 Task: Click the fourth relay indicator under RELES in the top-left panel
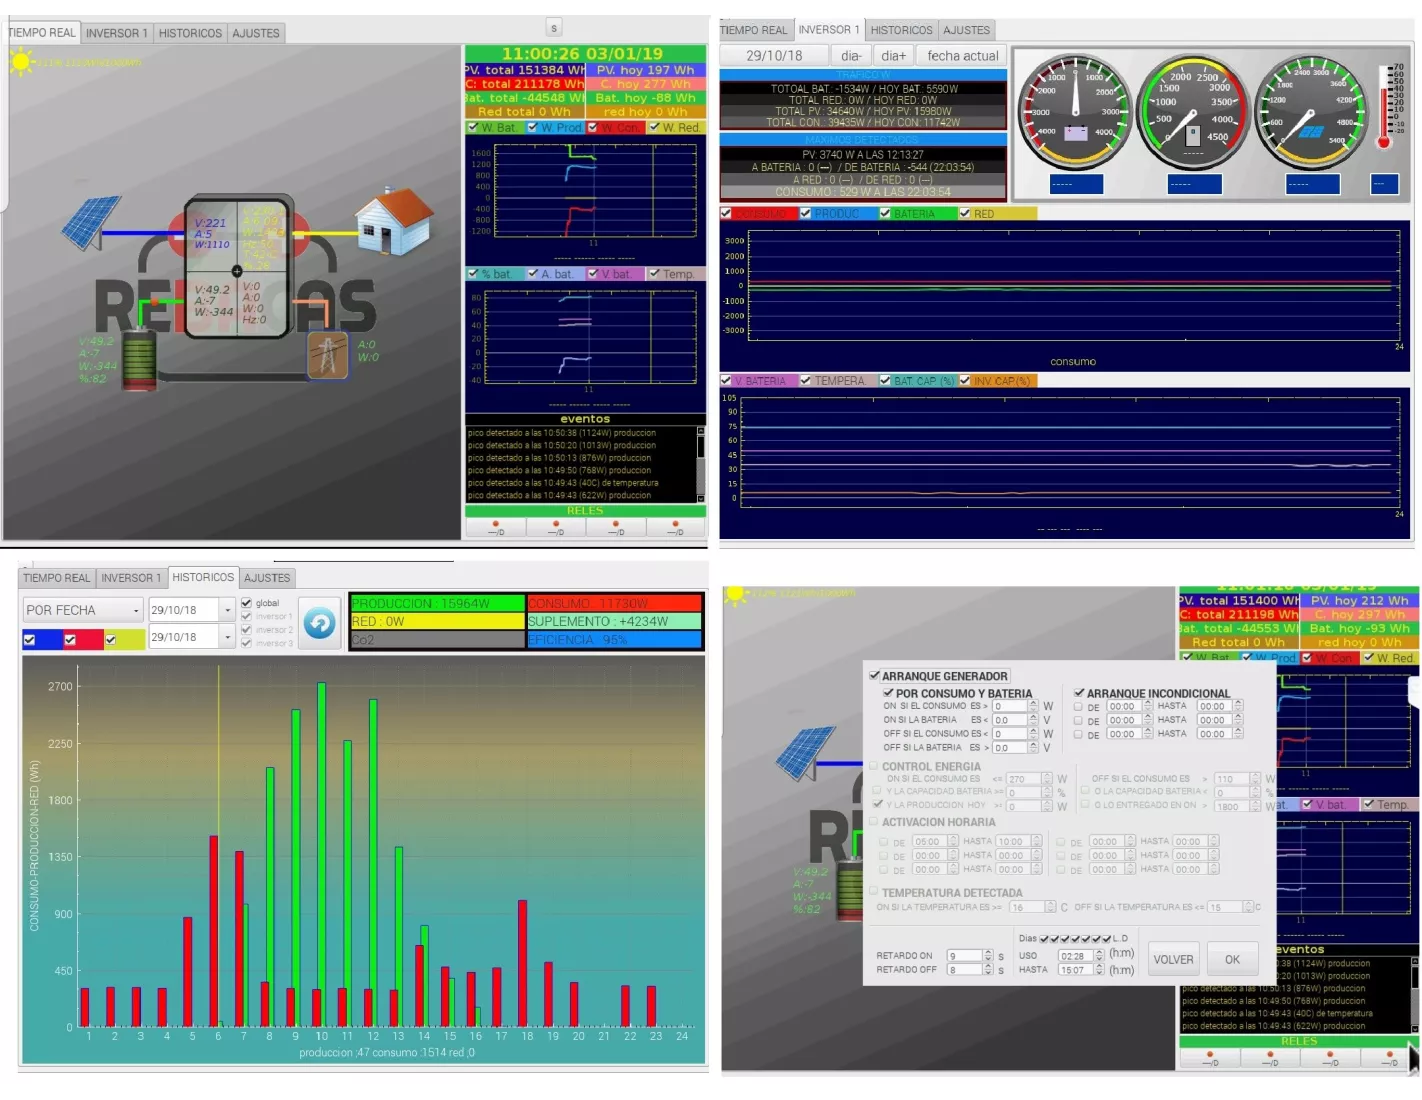click(676, 527)
